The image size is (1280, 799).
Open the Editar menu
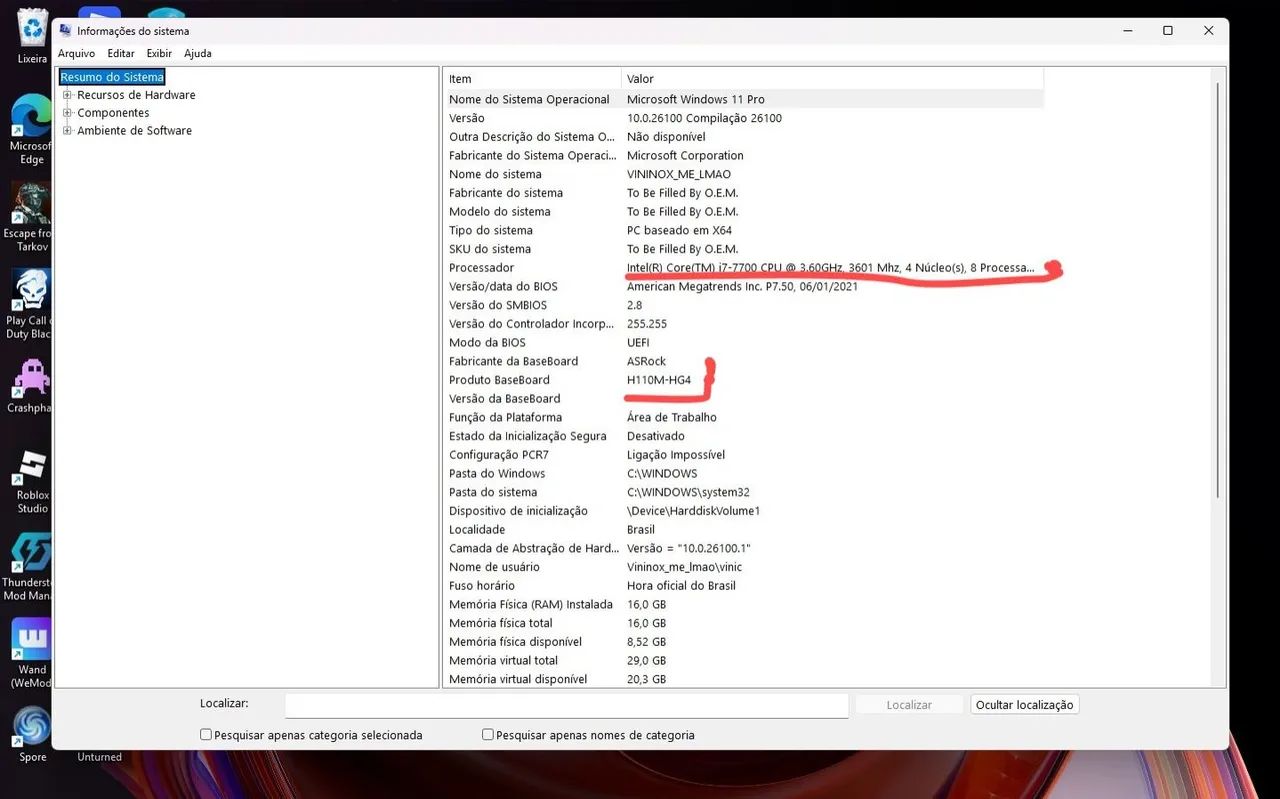pyautogui.click(x=121, y=54)
